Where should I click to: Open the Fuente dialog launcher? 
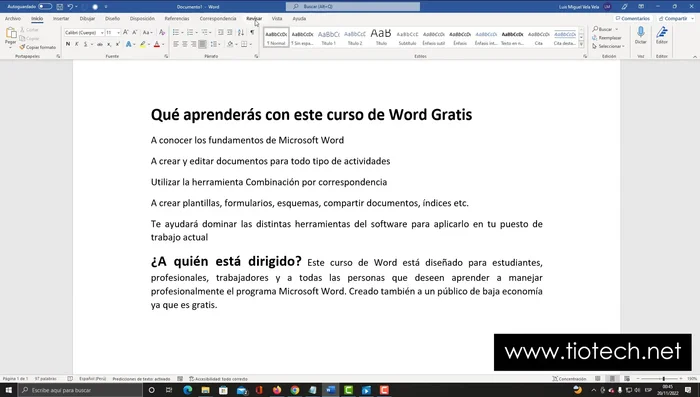pyautogui.click(x=166, y=56)
